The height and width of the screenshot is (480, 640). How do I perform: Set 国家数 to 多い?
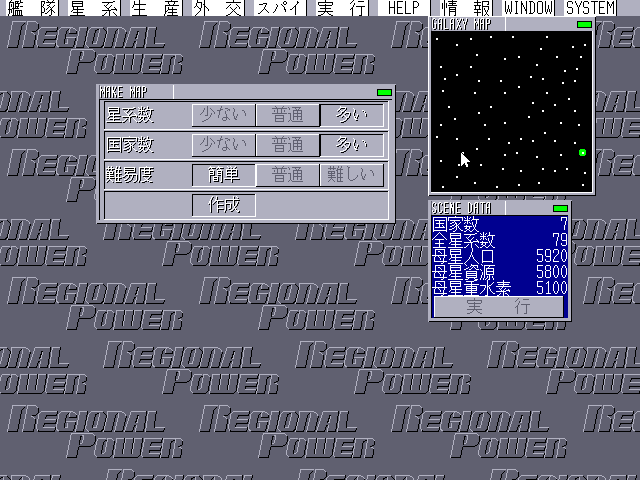coord(352,145)
